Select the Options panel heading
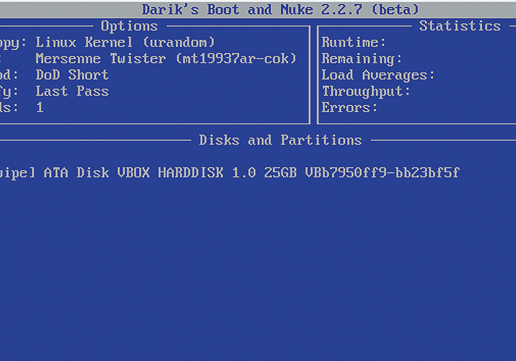The width and height of the screenshot is (516, 361). (x=129, y=26)
